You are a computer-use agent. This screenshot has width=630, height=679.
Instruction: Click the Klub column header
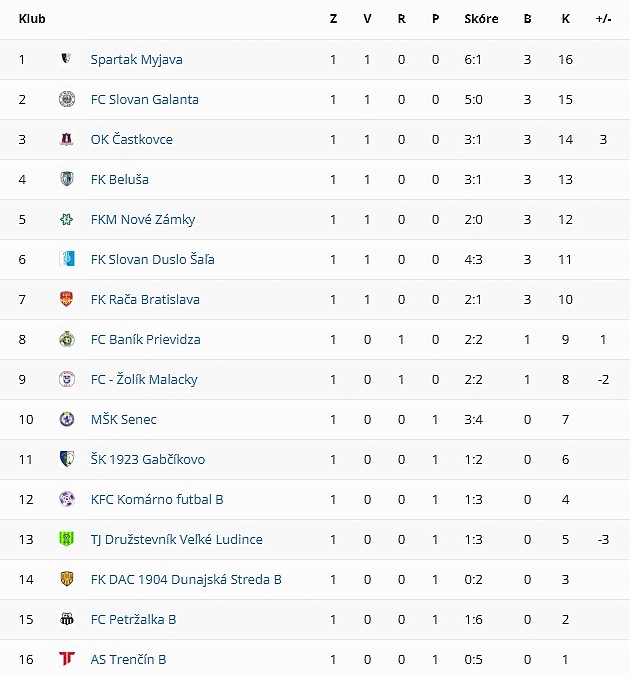pos(32,19)
